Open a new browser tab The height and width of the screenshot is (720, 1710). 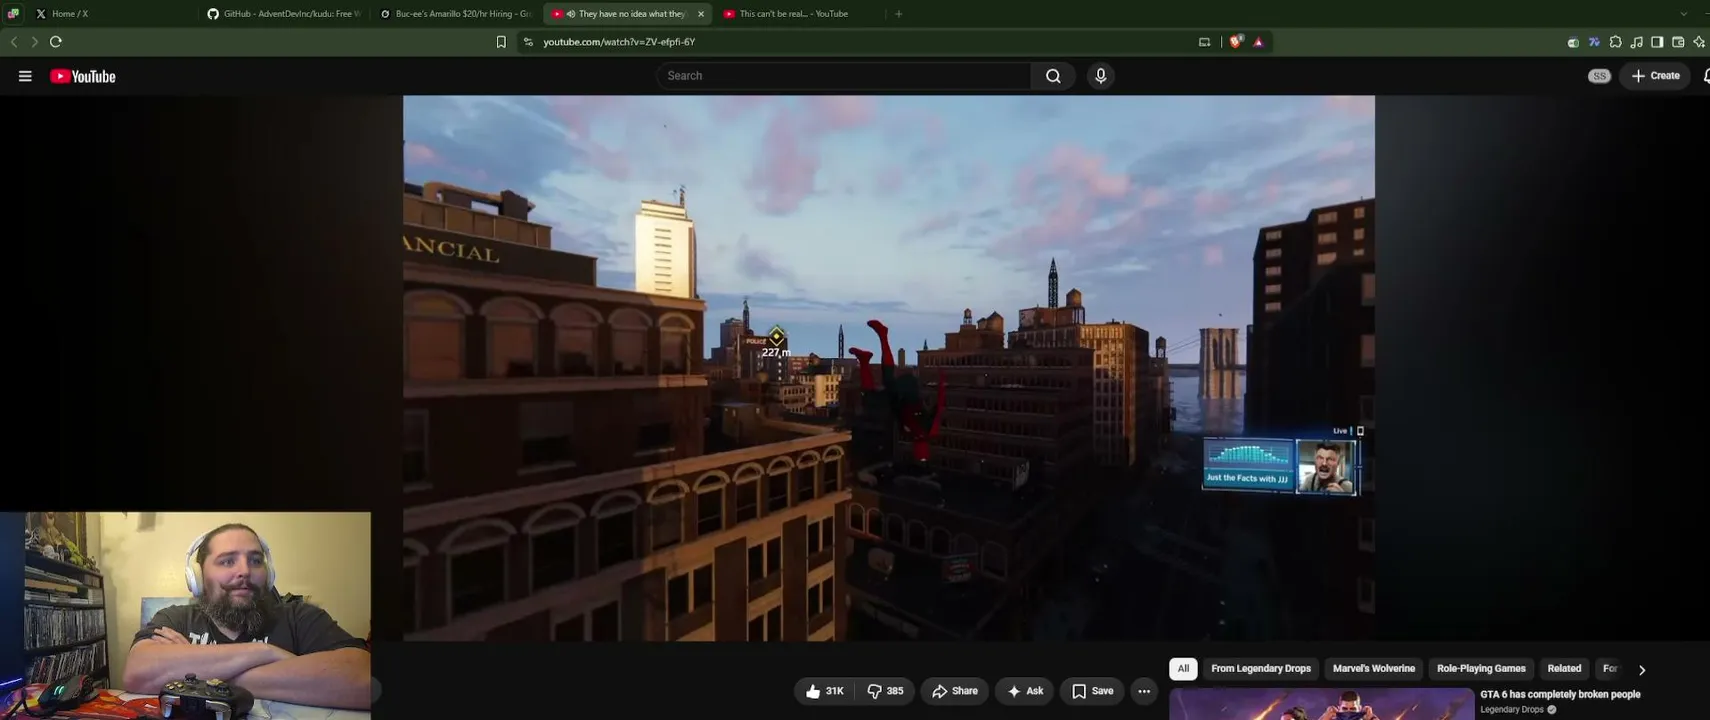(898, 14)
